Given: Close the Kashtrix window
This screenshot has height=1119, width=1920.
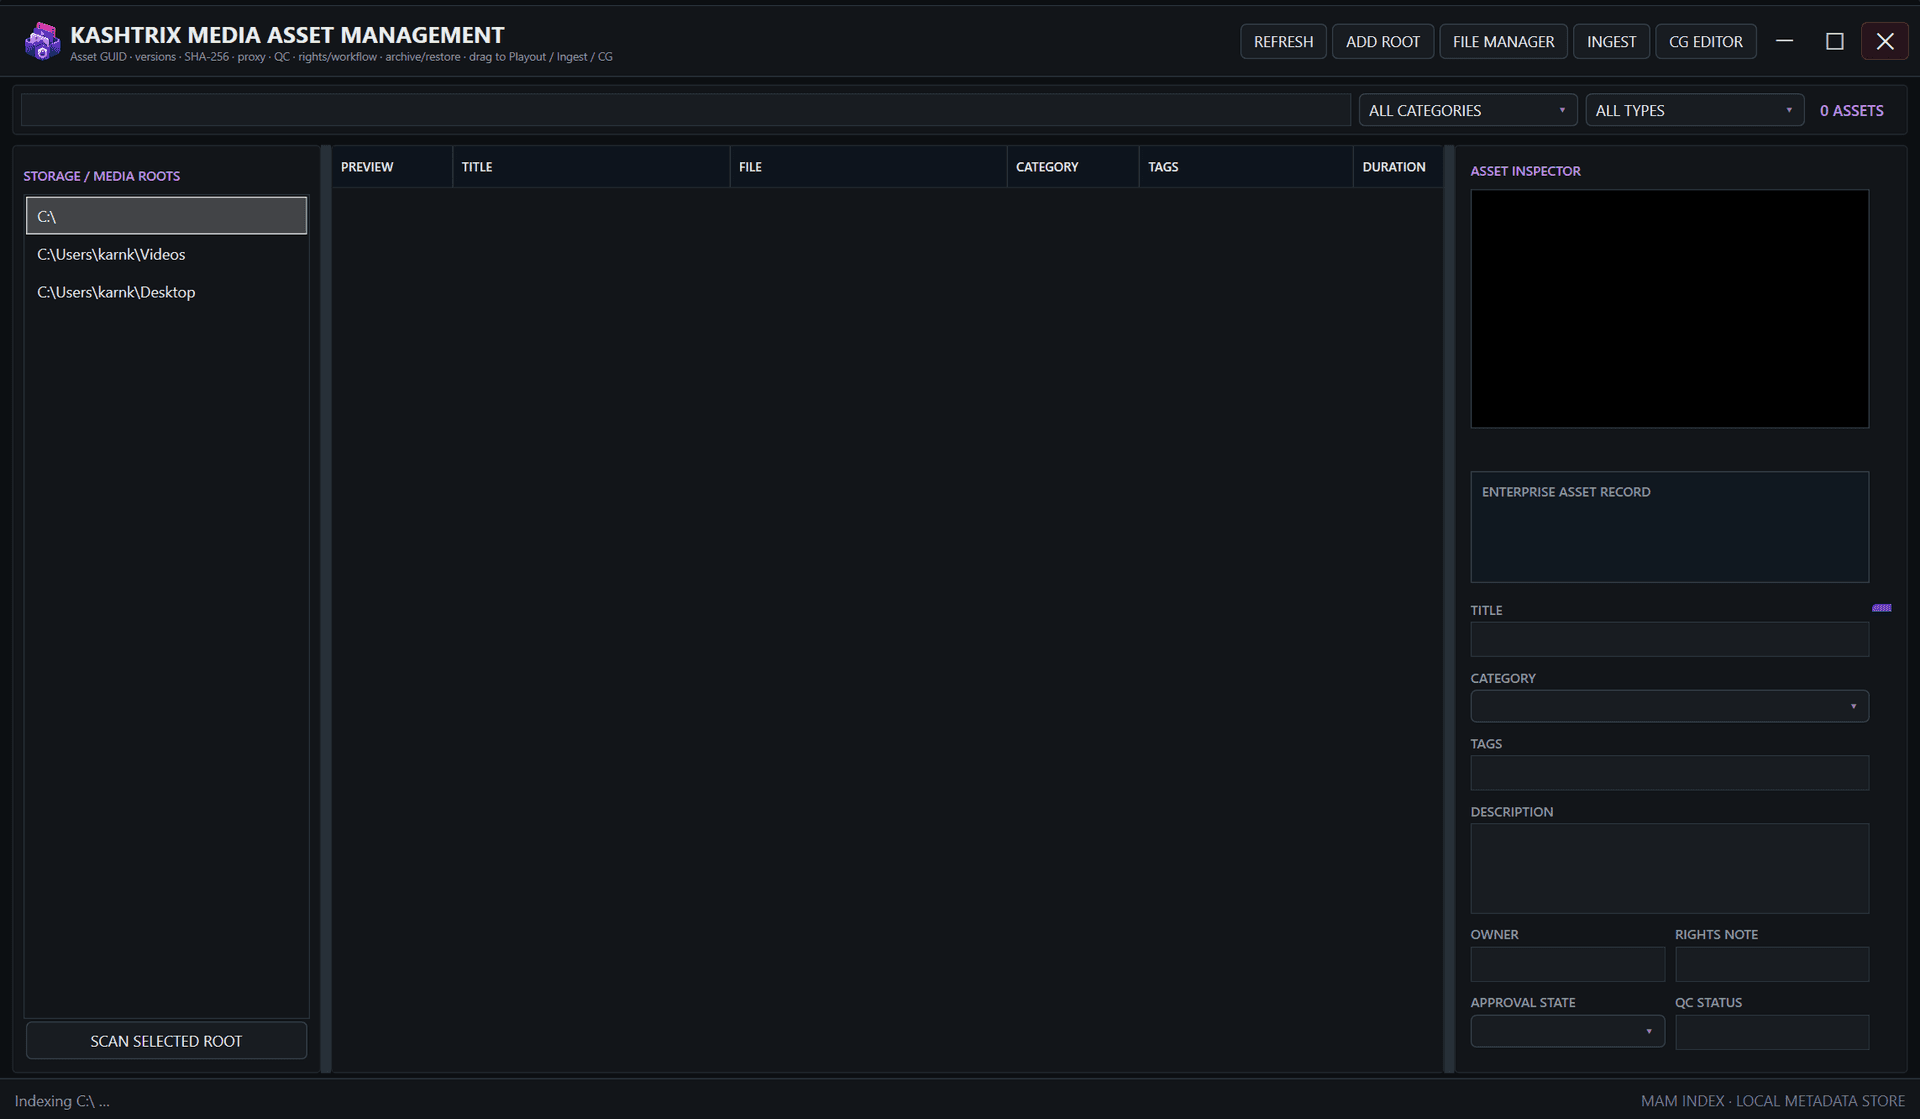Looking at the screenshot, I should point(1884,41).
